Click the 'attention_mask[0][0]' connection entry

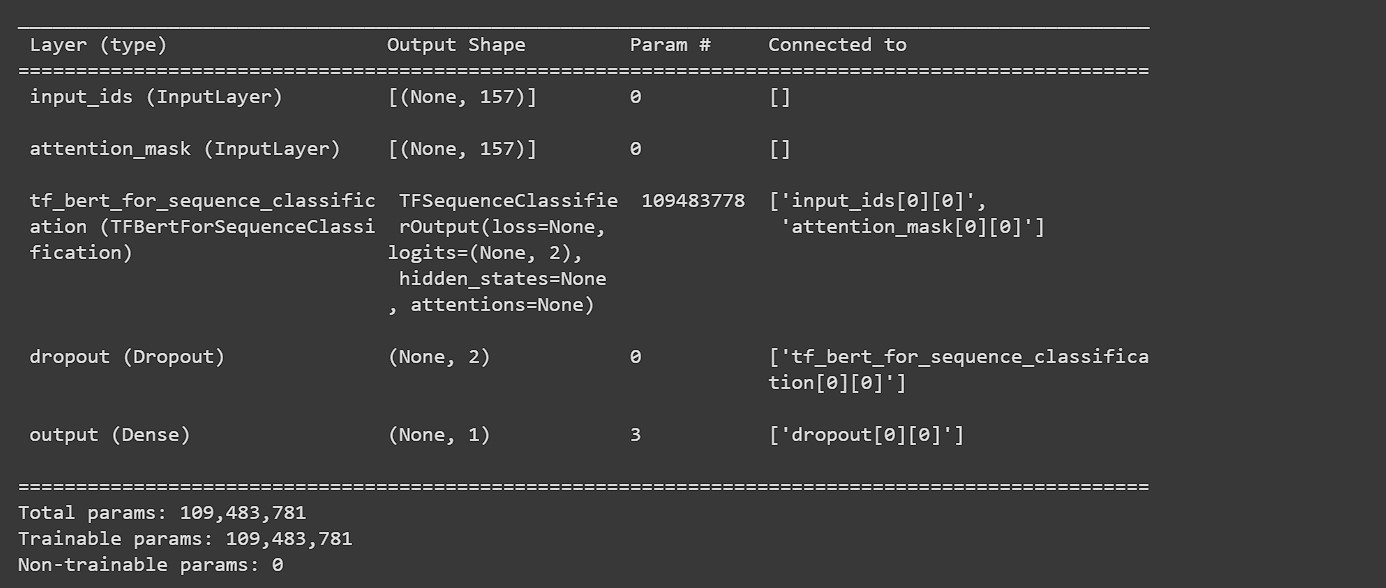[x=912, y=227]
